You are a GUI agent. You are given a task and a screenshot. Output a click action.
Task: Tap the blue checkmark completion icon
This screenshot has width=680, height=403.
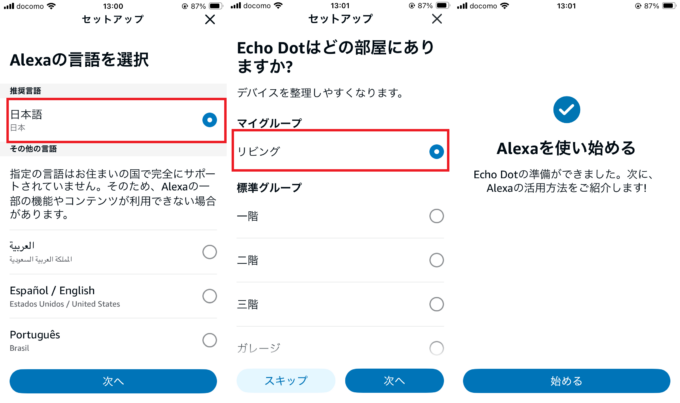(566, 109)
